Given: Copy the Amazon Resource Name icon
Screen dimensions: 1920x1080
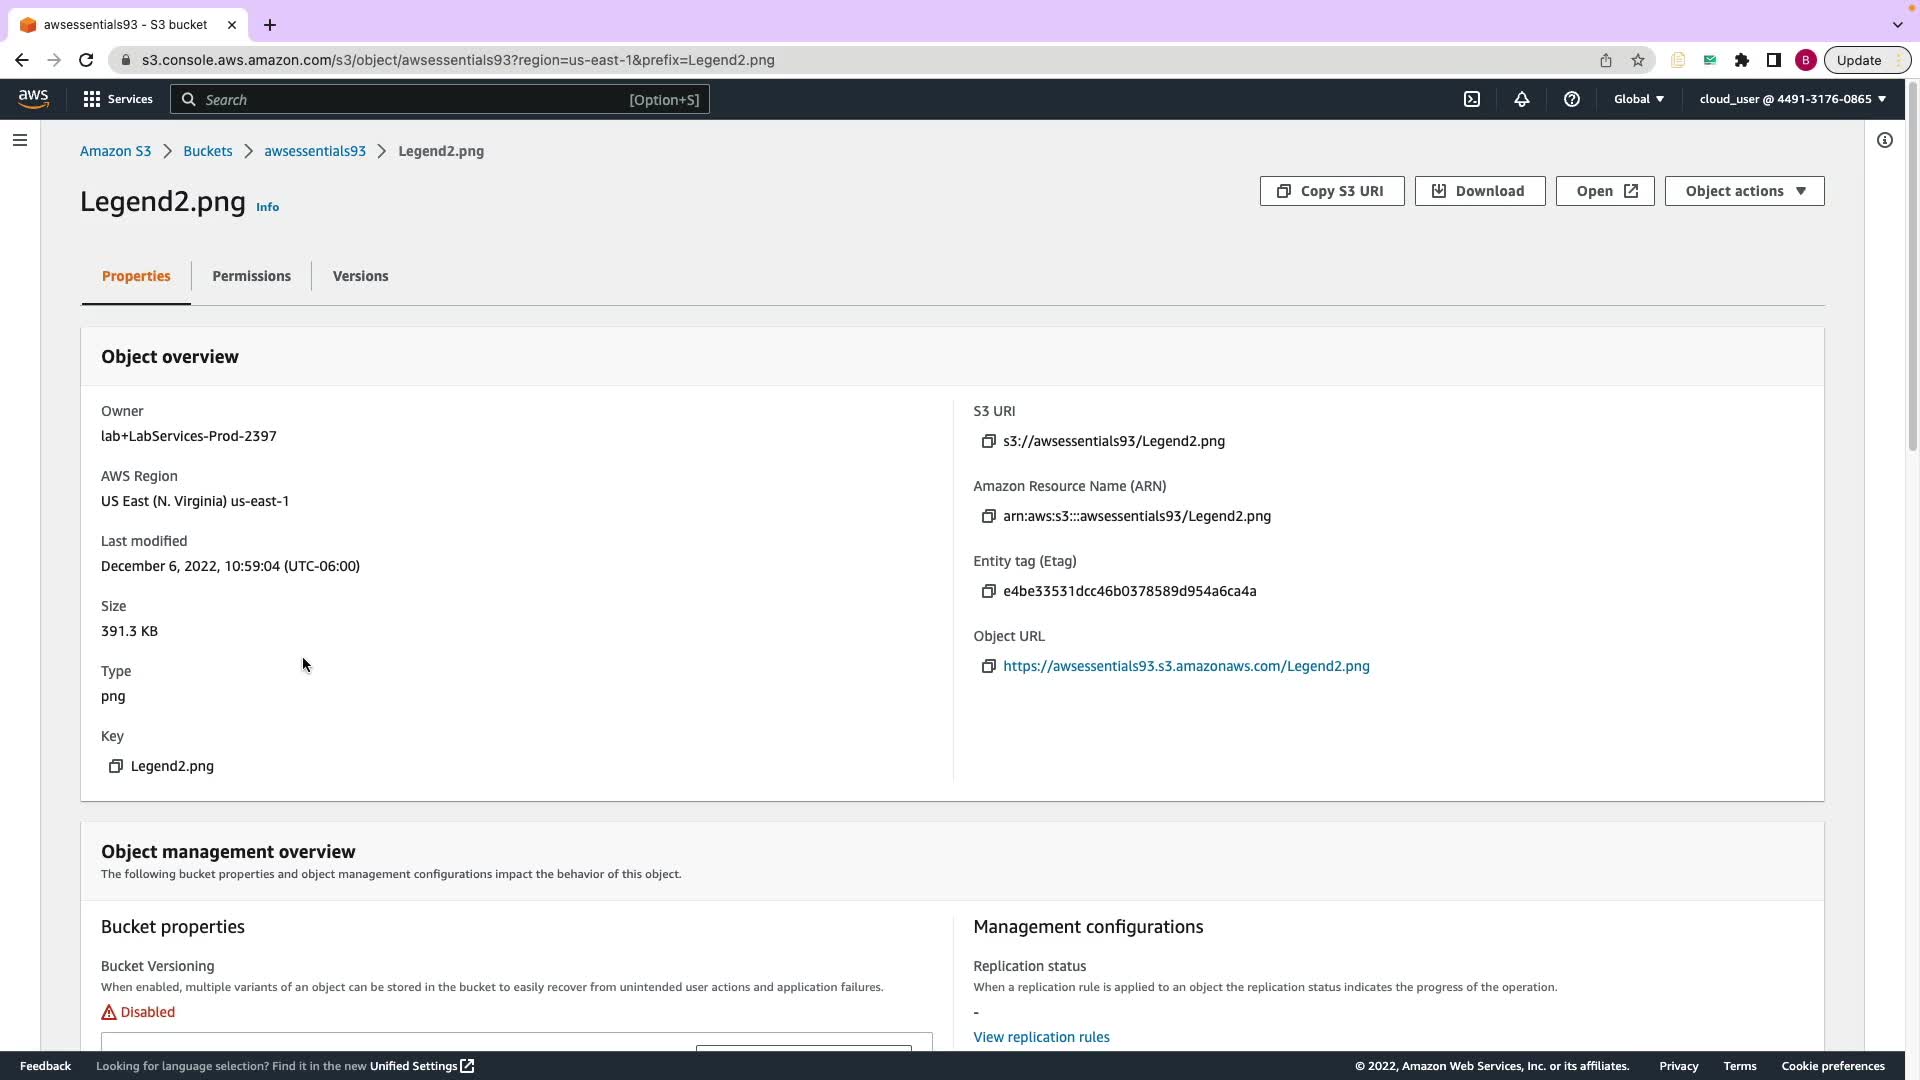Looking at the screenshot, I should tap(988, 516).
